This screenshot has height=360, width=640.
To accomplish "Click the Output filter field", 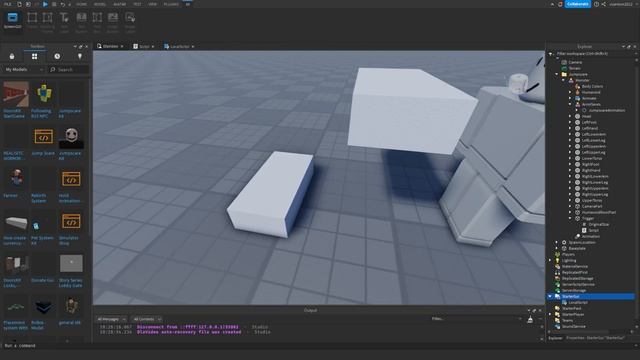I will pyautogui.click(x=476, y=319).
